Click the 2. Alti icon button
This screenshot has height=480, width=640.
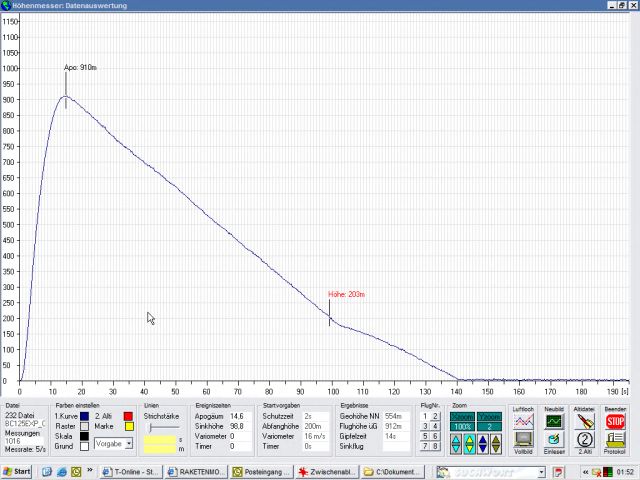point(585,439)
